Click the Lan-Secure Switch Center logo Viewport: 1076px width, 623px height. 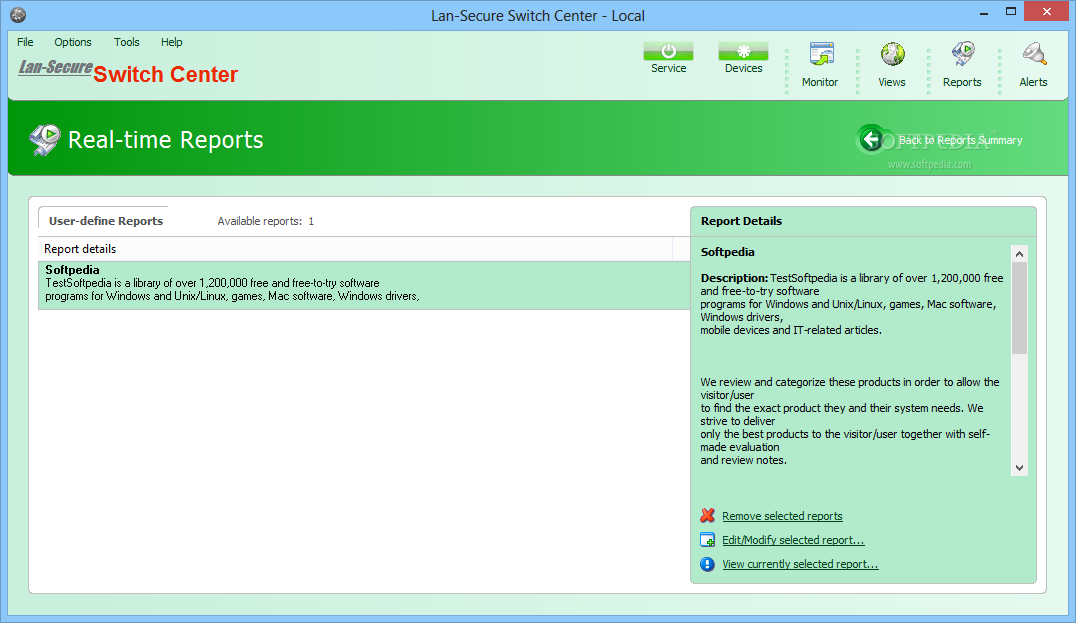click(x=128, y=71)
